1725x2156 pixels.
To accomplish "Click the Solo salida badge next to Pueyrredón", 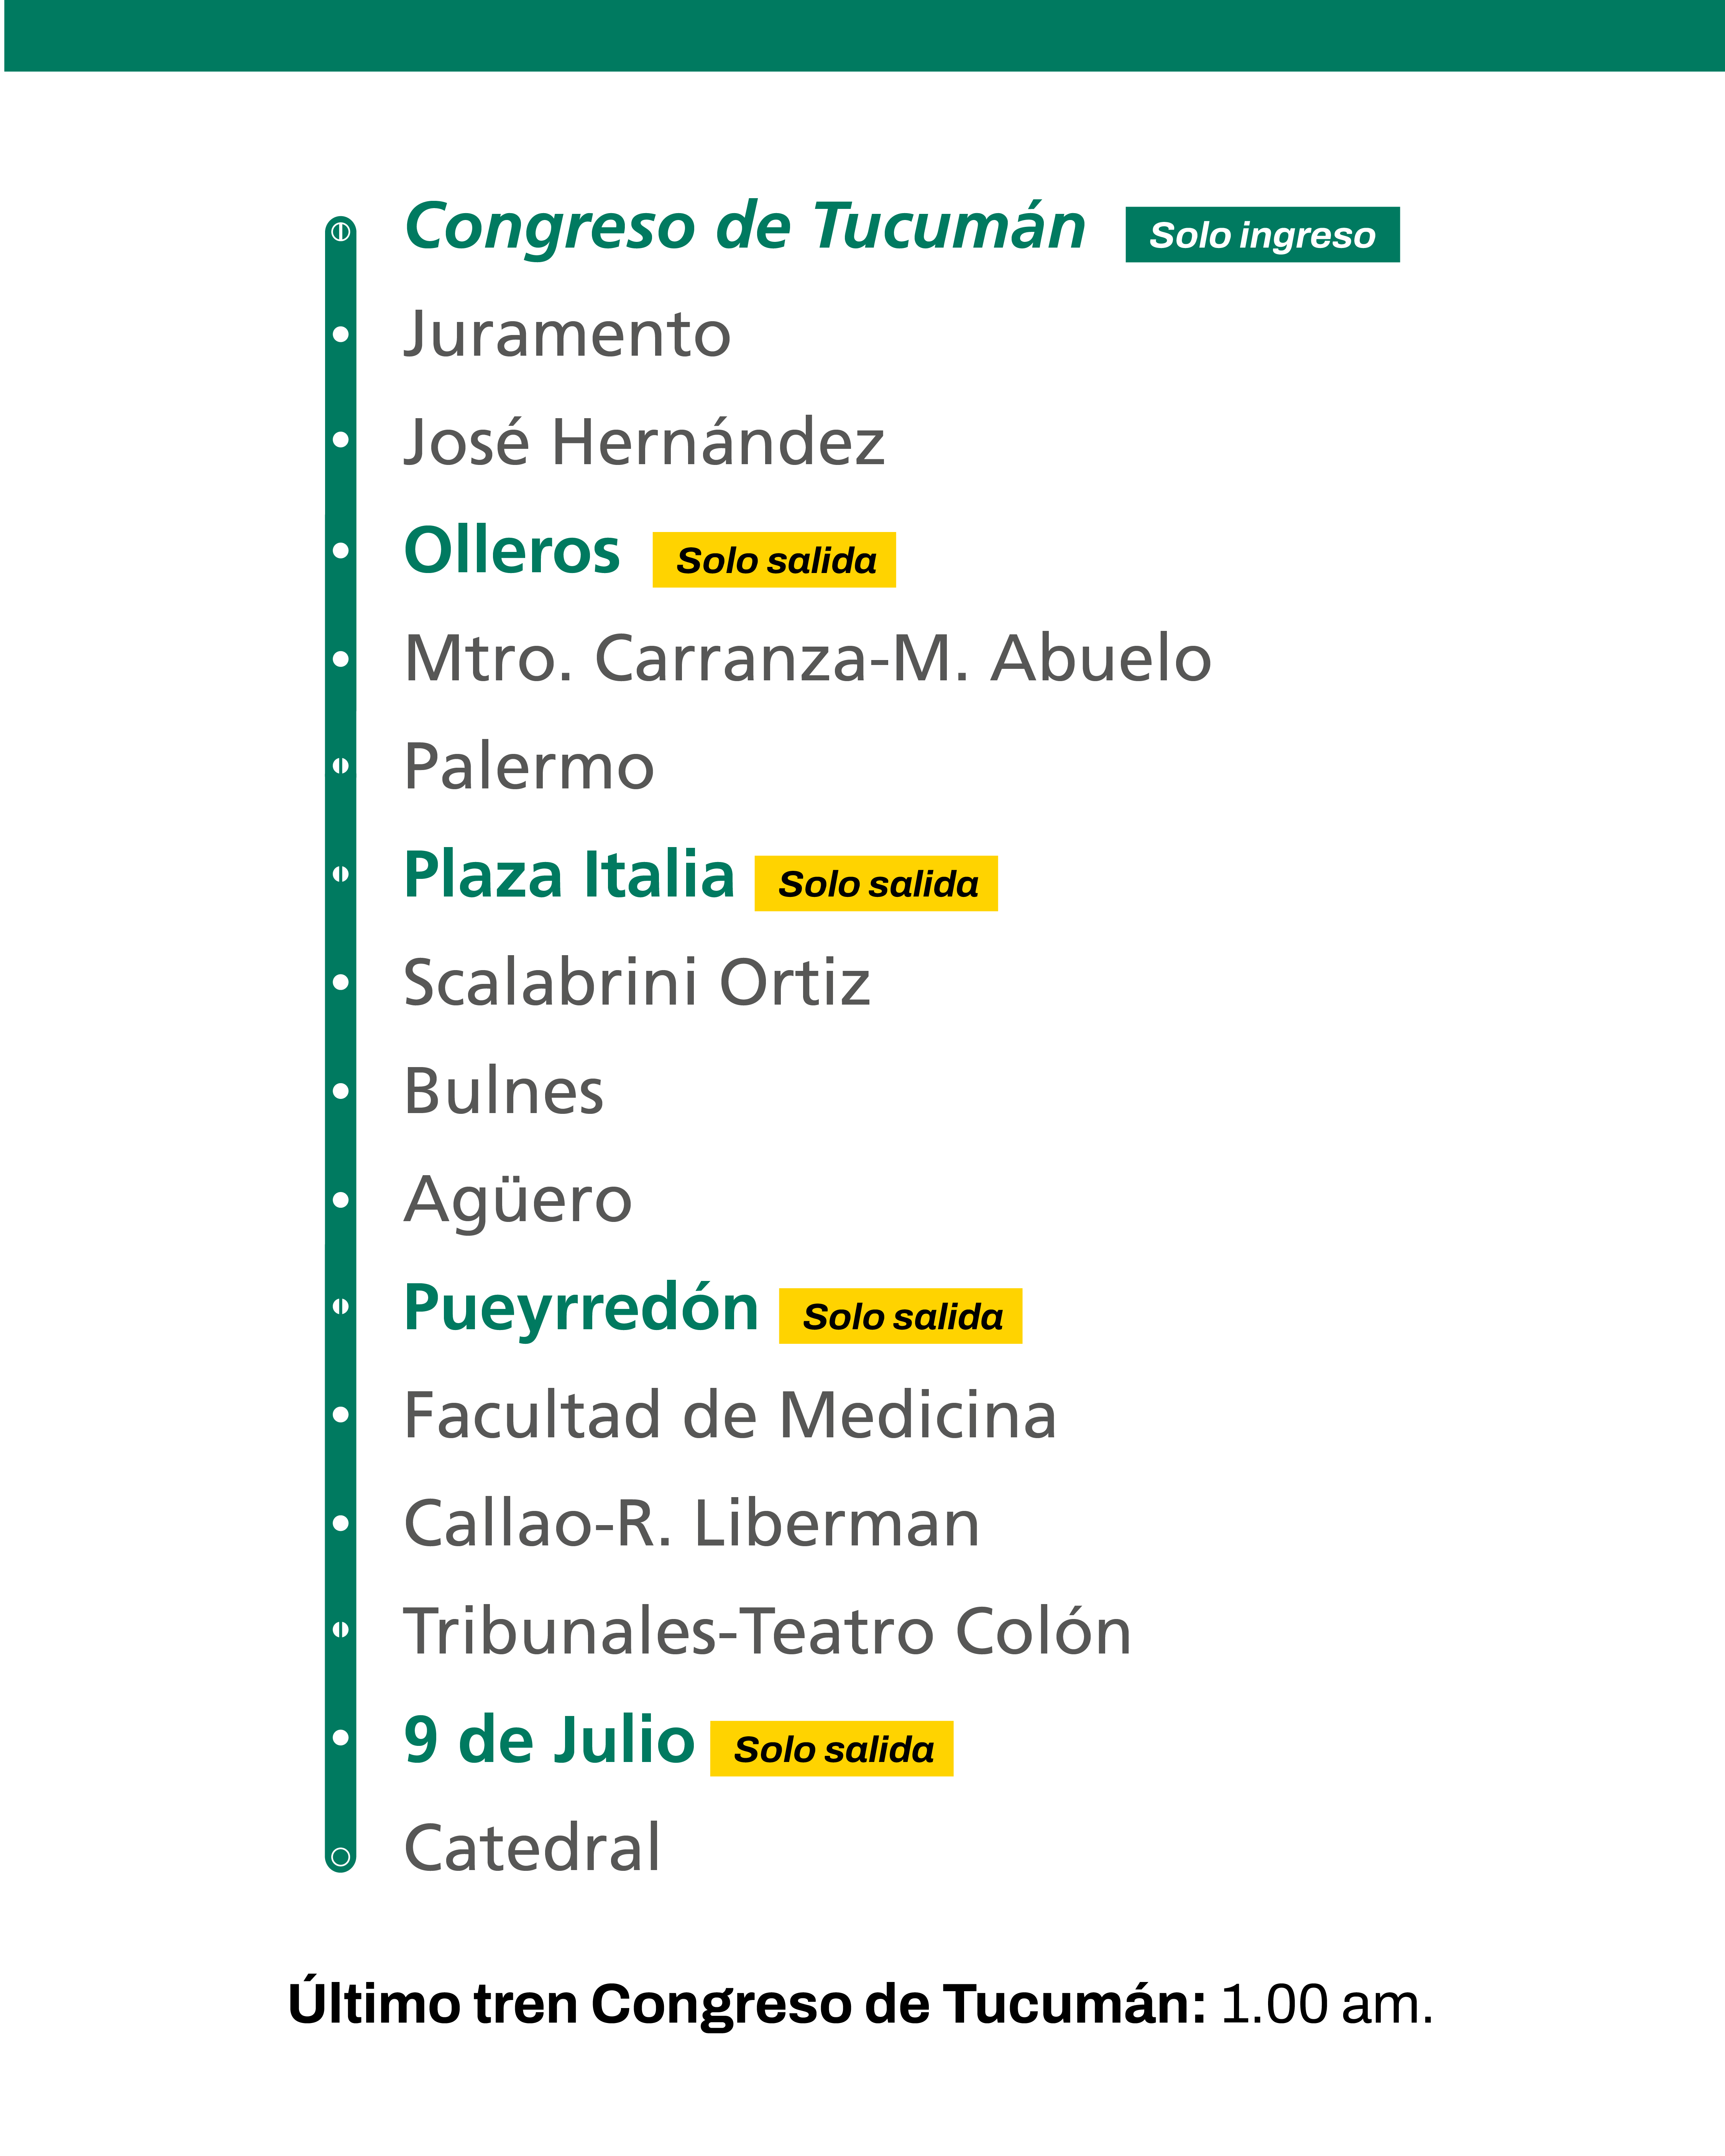I will point(900,1316).
